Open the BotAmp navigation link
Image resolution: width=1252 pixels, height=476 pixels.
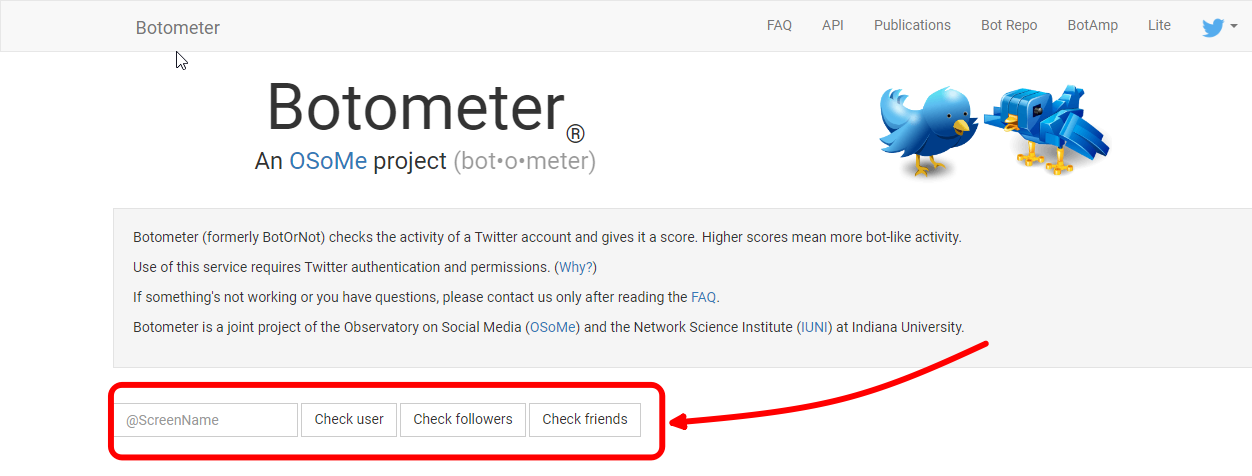click(1092, 26)
